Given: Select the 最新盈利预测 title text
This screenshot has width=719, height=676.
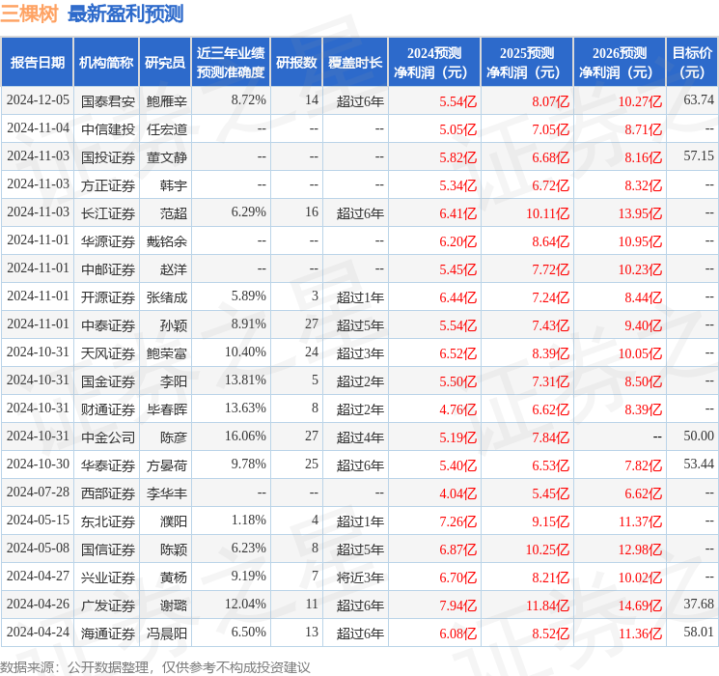Looking at the screenshot, I should (x=126, y=14).
